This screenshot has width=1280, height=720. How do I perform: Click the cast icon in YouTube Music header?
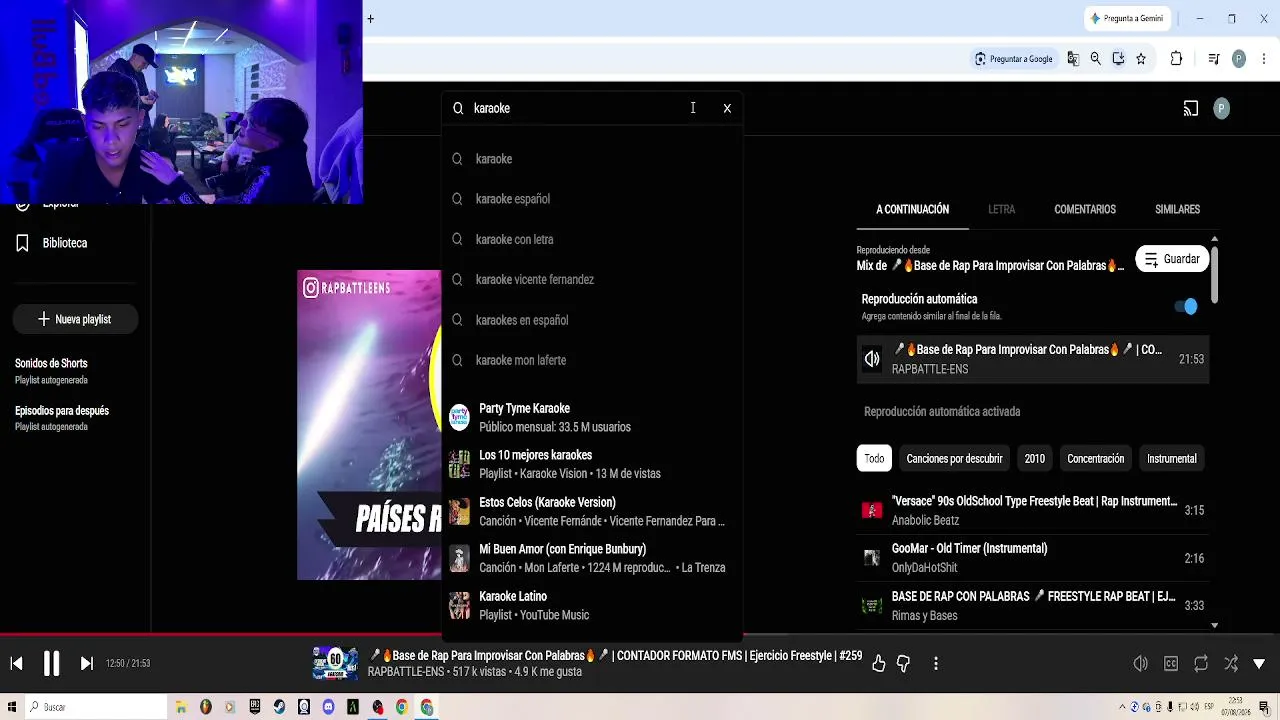pos(1190,109)
